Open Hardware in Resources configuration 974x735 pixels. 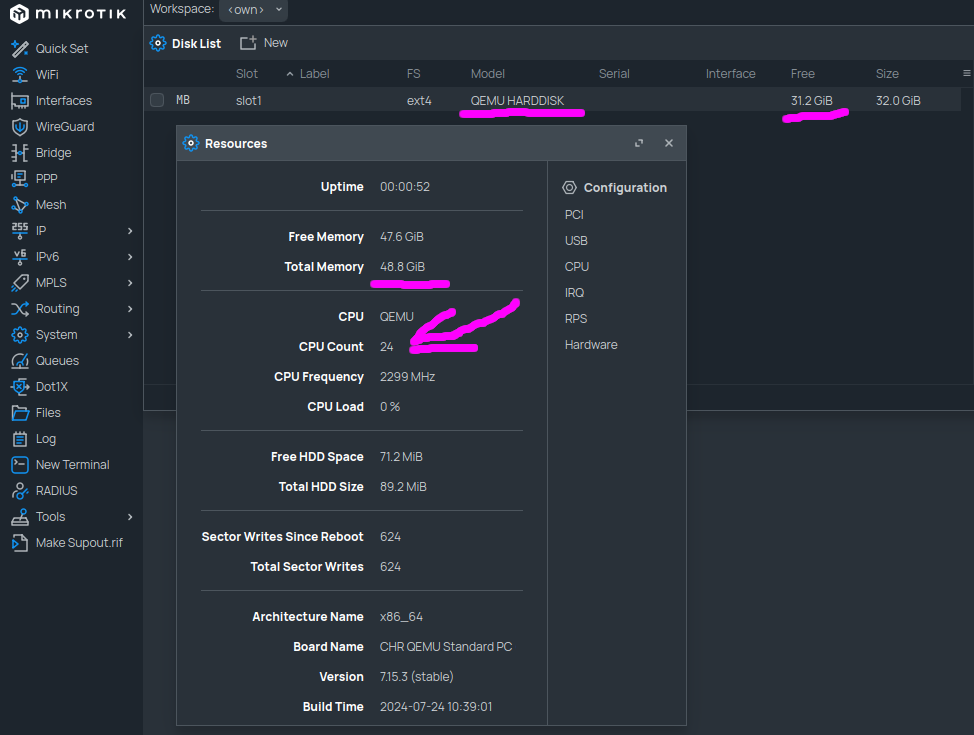point(591,345)
